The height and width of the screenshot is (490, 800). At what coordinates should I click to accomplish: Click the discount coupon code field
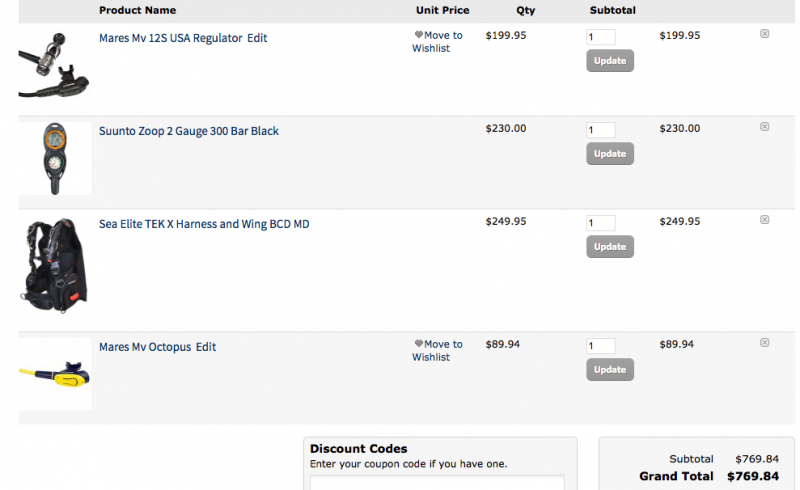[437, 483]
